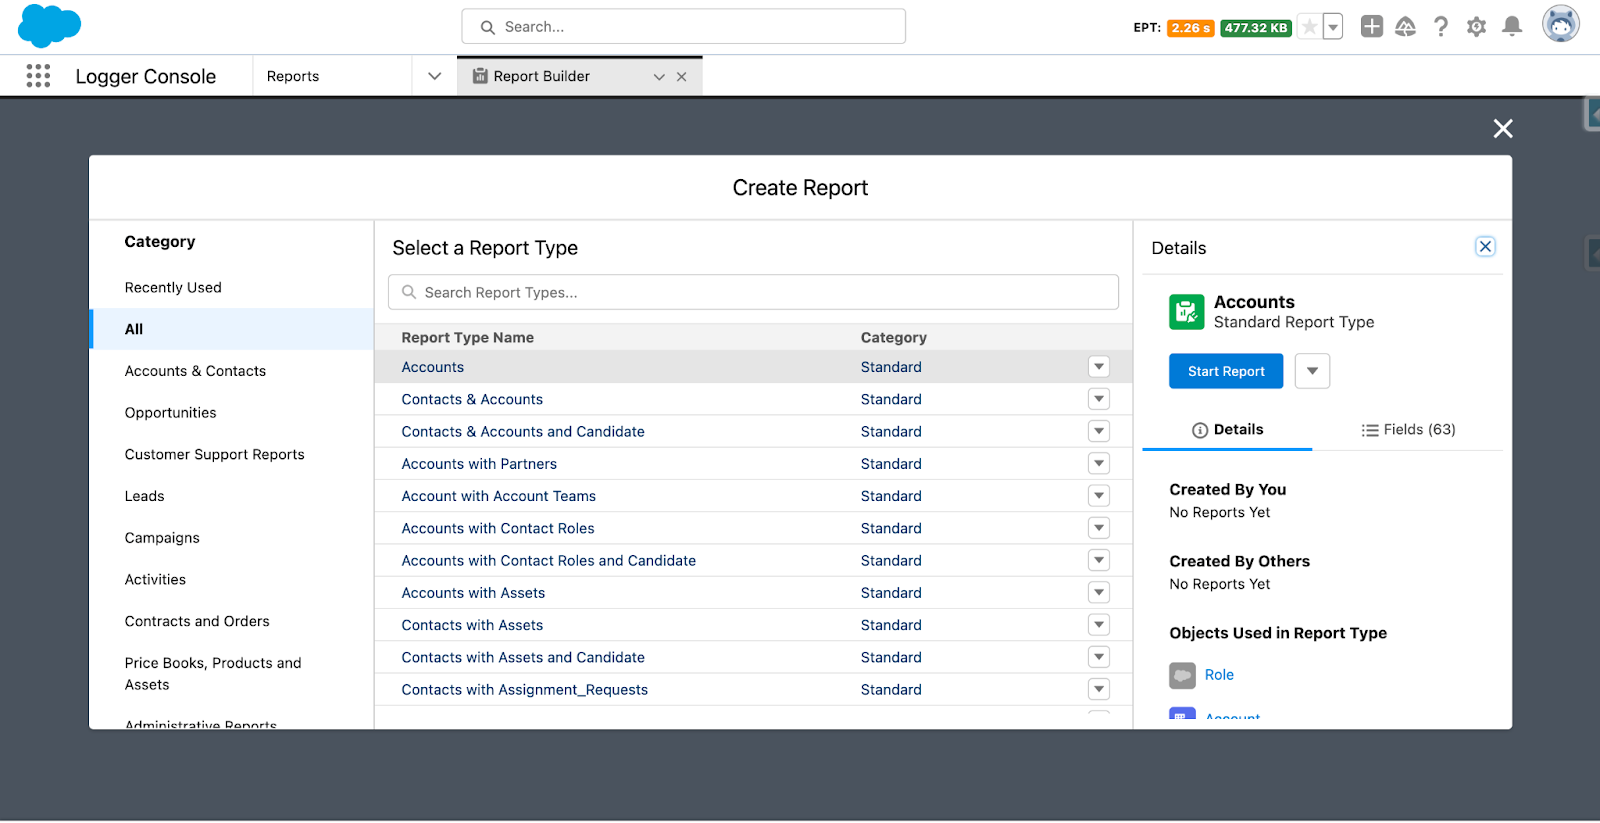Open Contacts with Assets and Candidate type

coord(523,658)
